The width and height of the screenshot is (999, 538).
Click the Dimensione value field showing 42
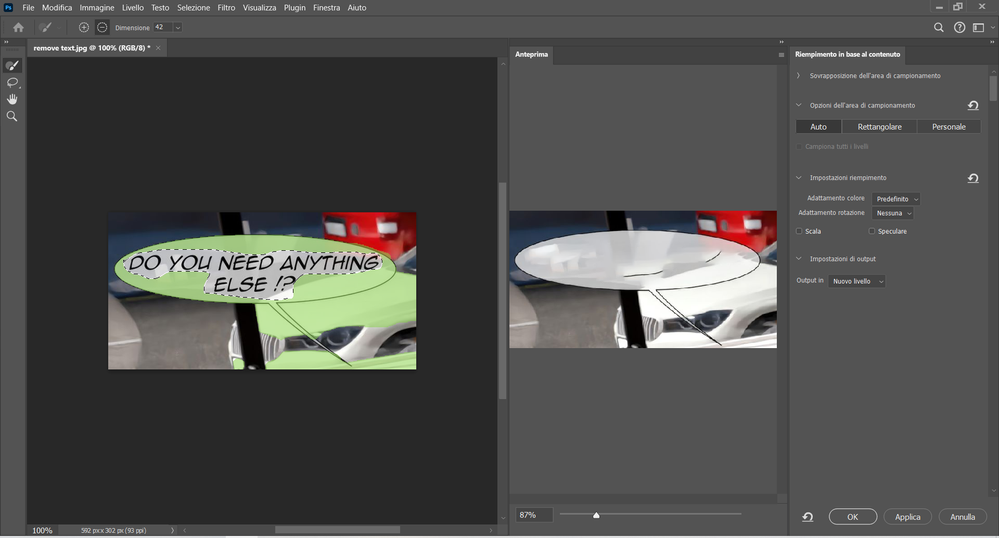pos(163,27)
